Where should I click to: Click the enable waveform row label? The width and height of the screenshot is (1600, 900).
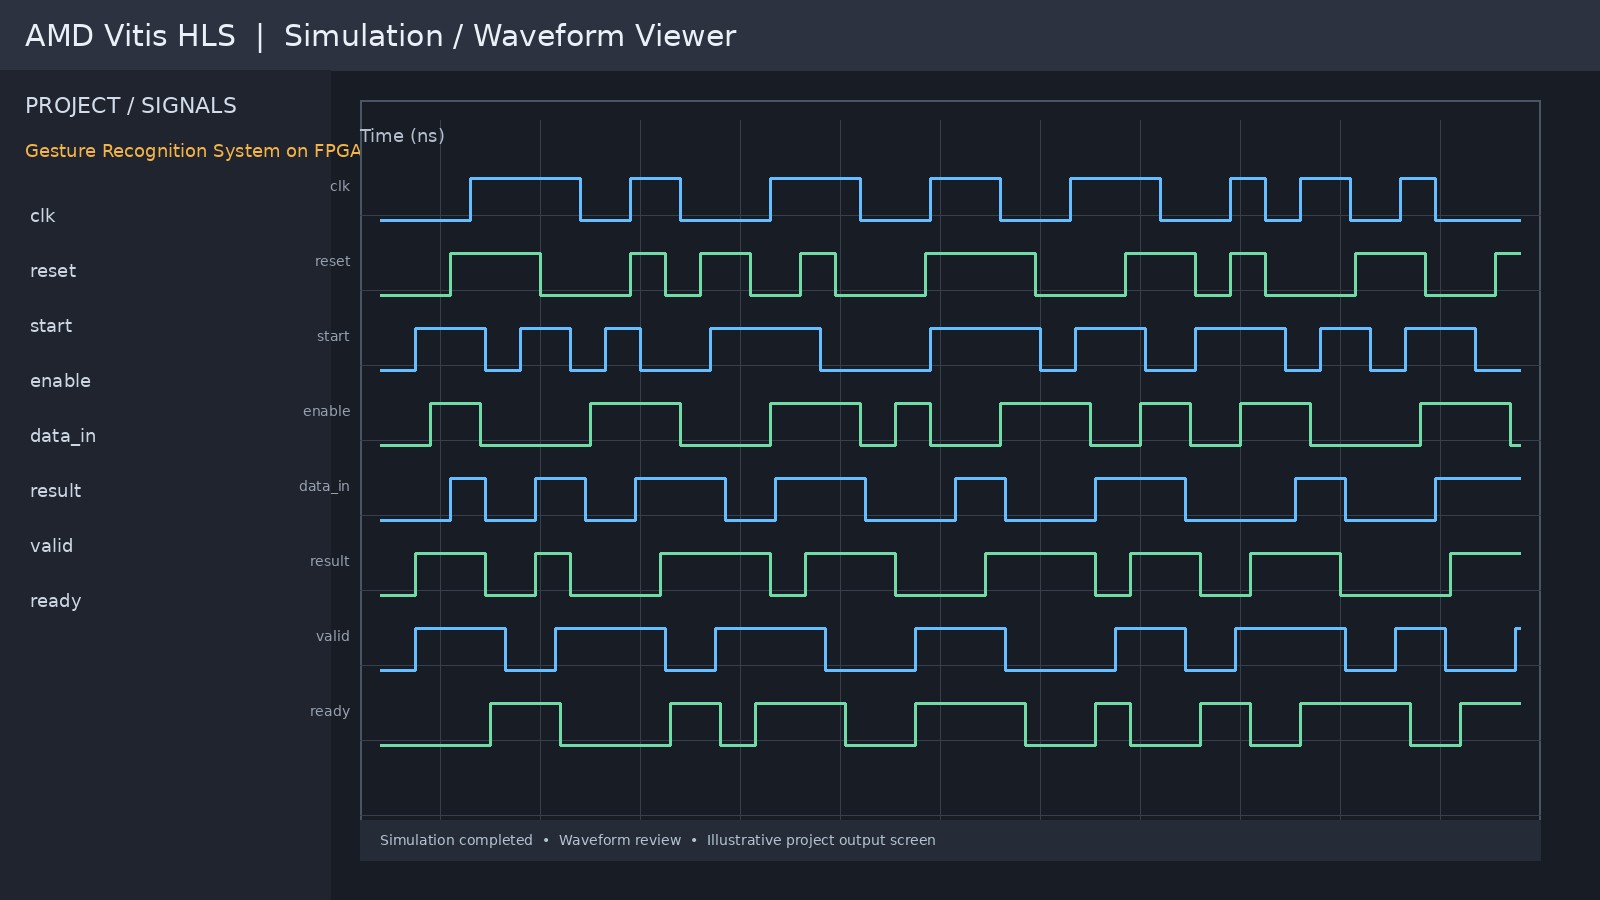pos(326,411)
